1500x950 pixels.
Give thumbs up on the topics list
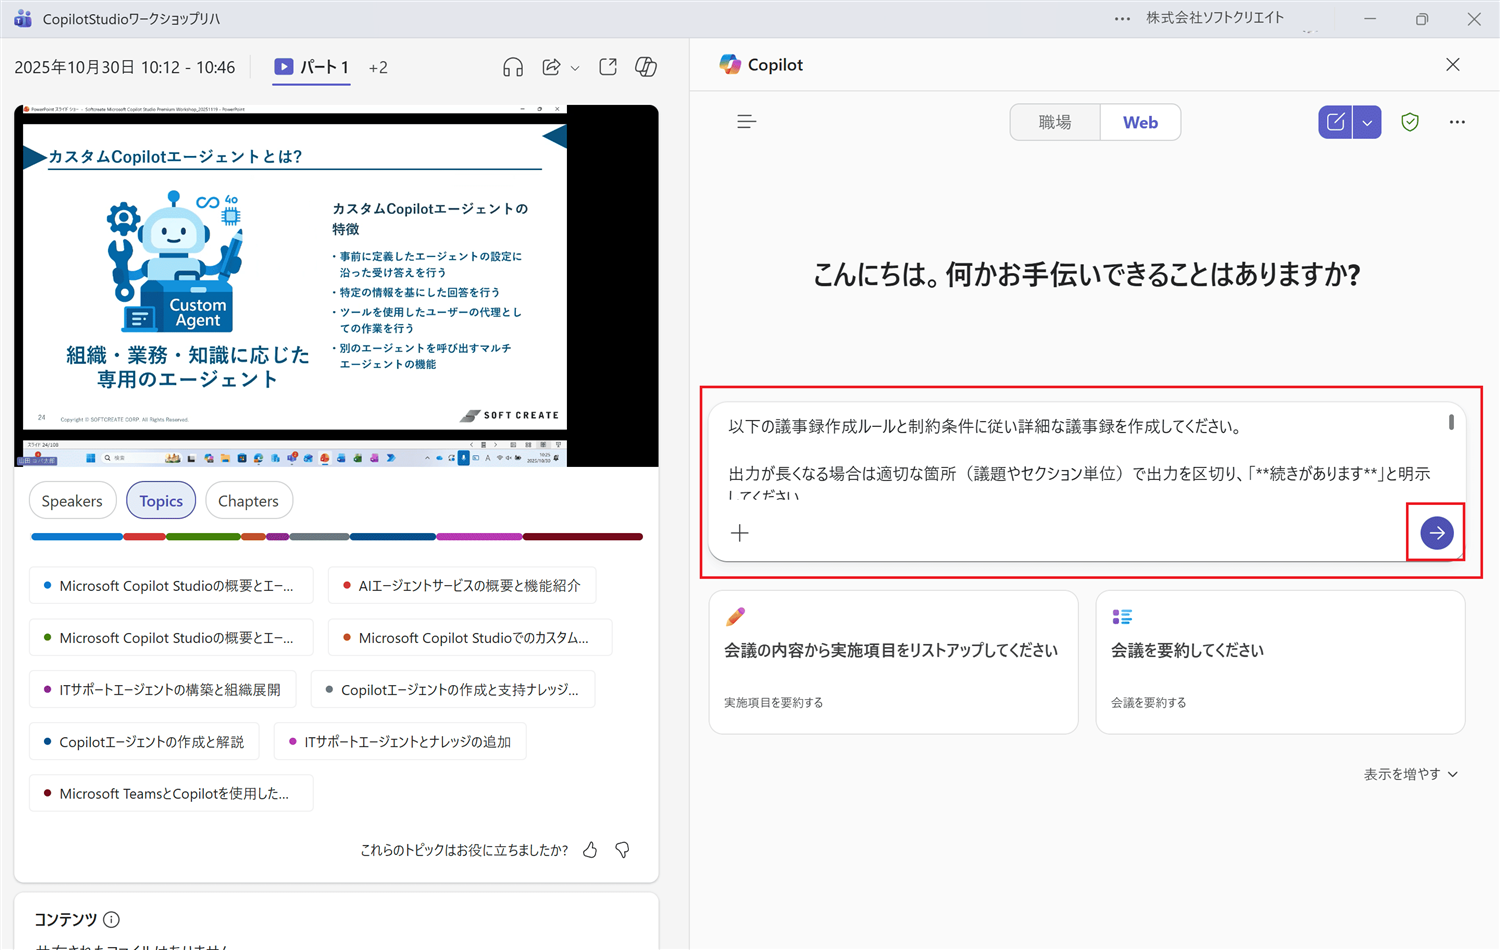coord(590,849)
